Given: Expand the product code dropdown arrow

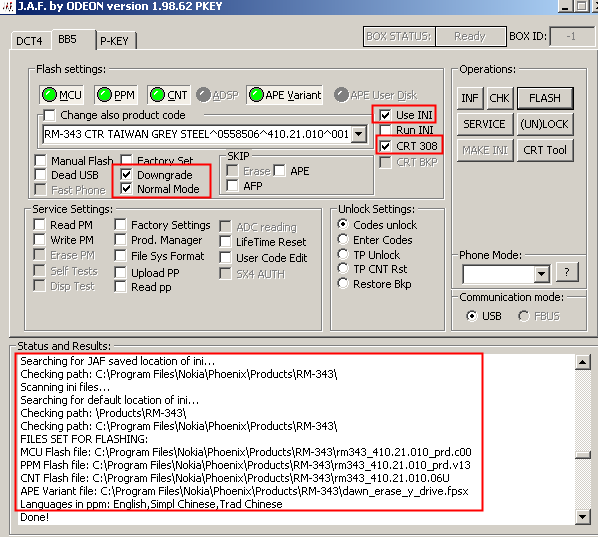Looking at the screenshot, I should pyautogui.click(x=358, y=134).
